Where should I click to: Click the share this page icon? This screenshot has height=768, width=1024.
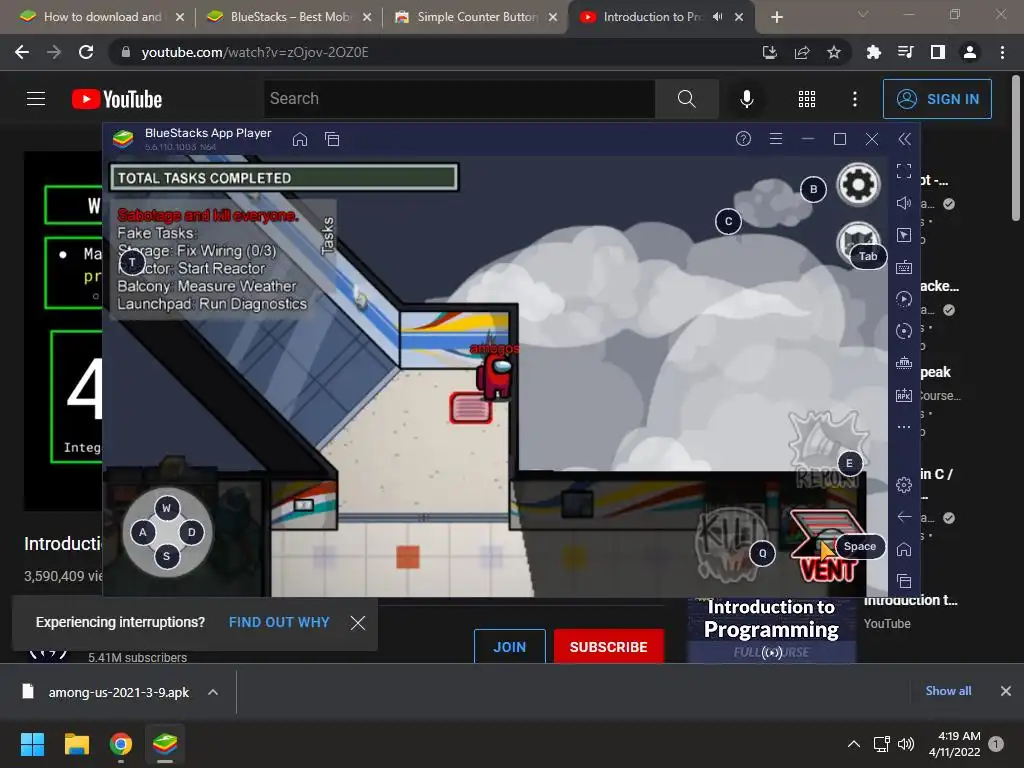[x=802, y=52]
